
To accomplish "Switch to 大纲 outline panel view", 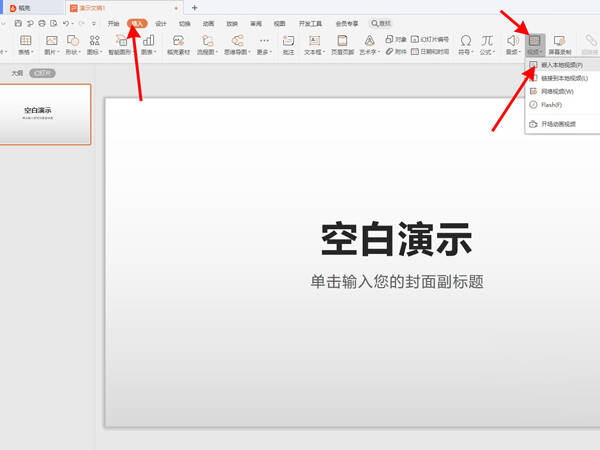I will coord(17,73).
